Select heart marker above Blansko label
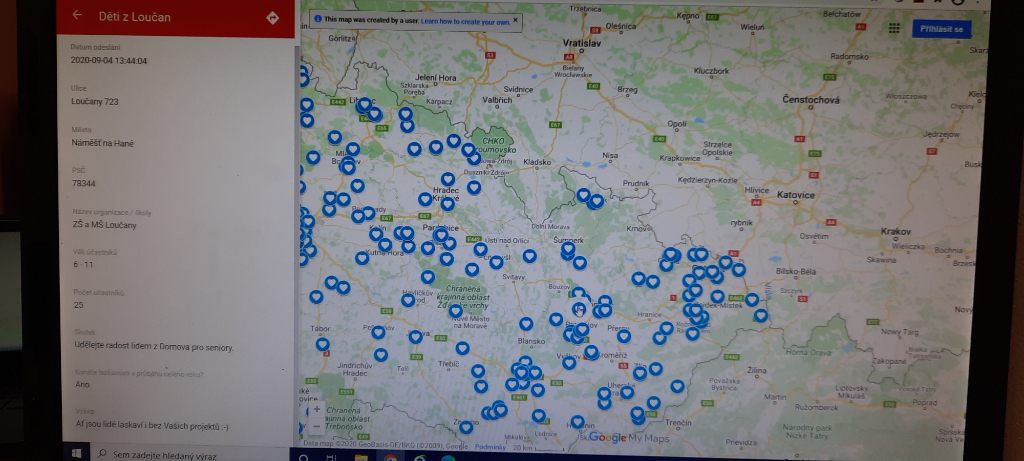 click(x=526, y=323)
